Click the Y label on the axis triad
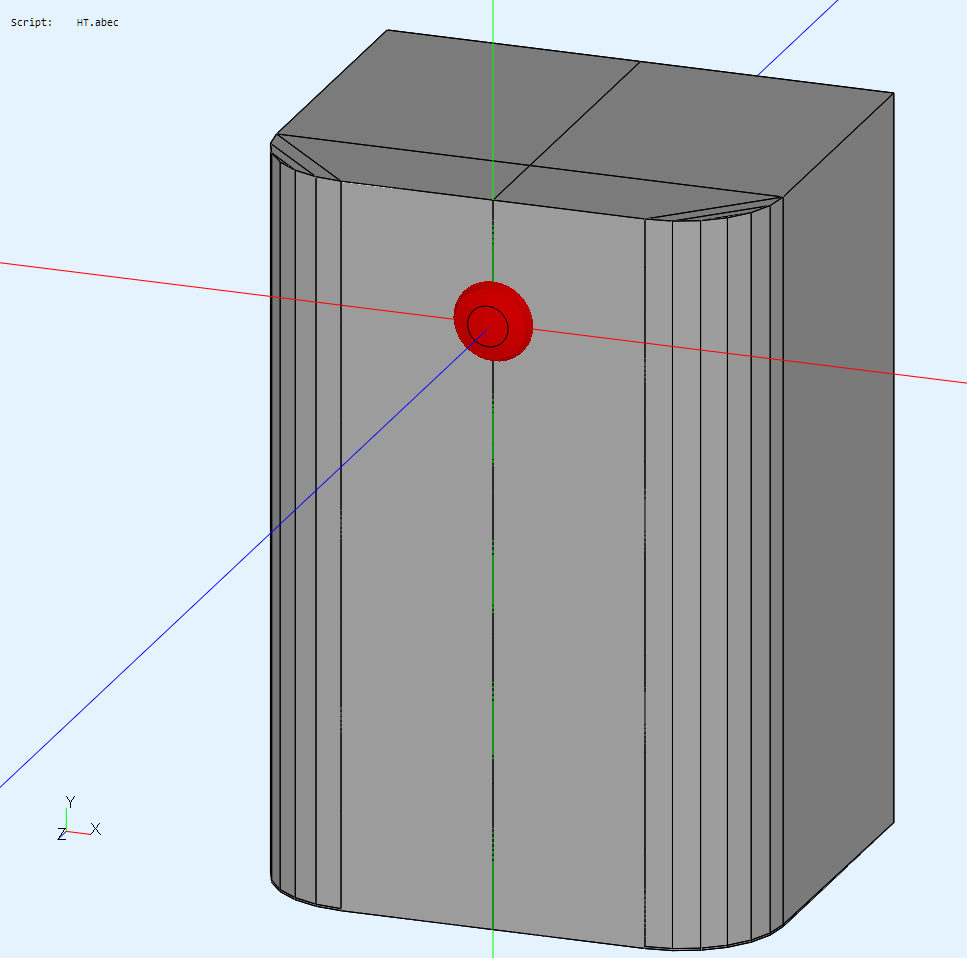Screen dimensions: 967x958 click(70, 802)
